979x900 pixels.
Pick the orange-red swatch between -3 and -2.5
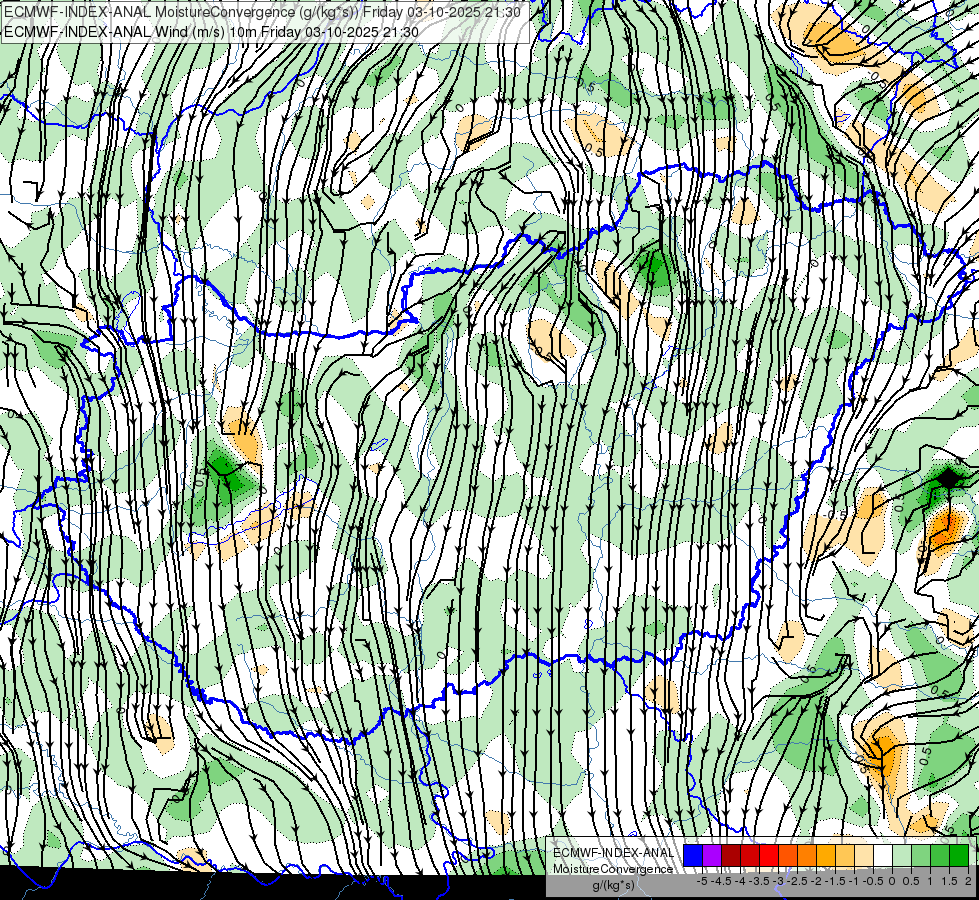[x=788, y=856]
